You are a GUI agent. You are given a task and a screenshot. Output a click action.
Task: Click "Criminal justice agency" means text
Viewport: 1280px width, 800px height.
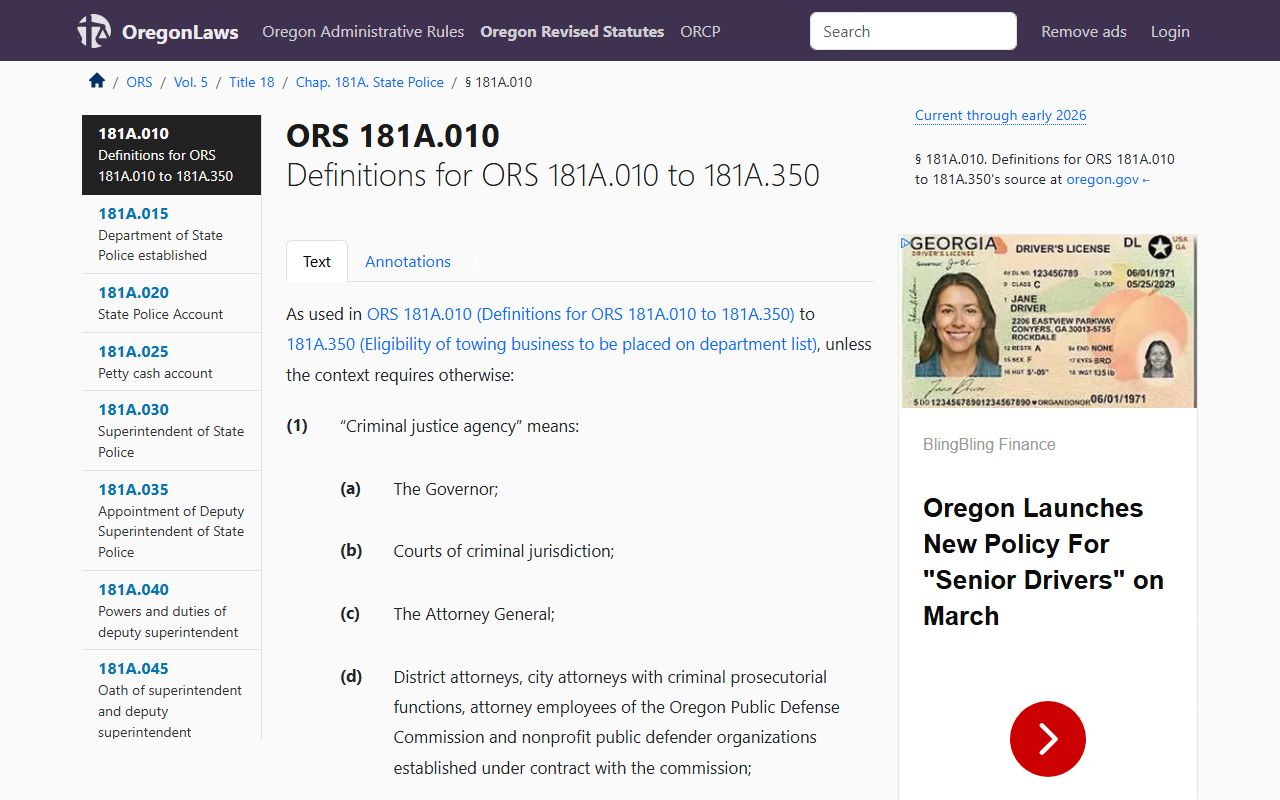[x=460, y=426]
